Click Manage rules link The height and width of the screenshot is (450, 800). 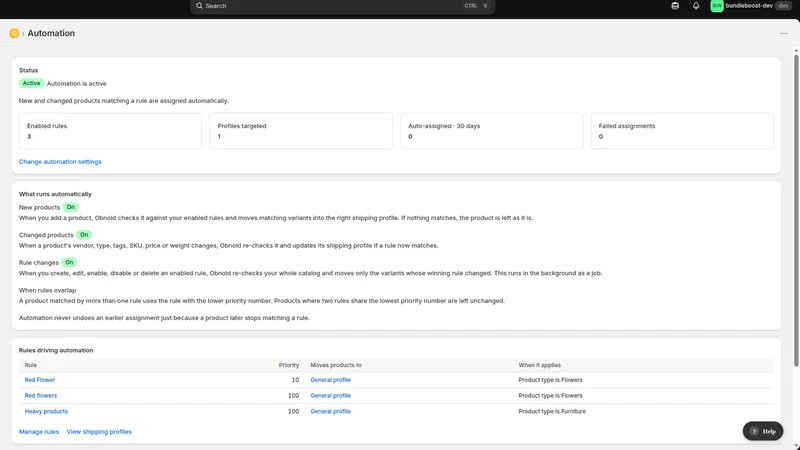point(39,432)
